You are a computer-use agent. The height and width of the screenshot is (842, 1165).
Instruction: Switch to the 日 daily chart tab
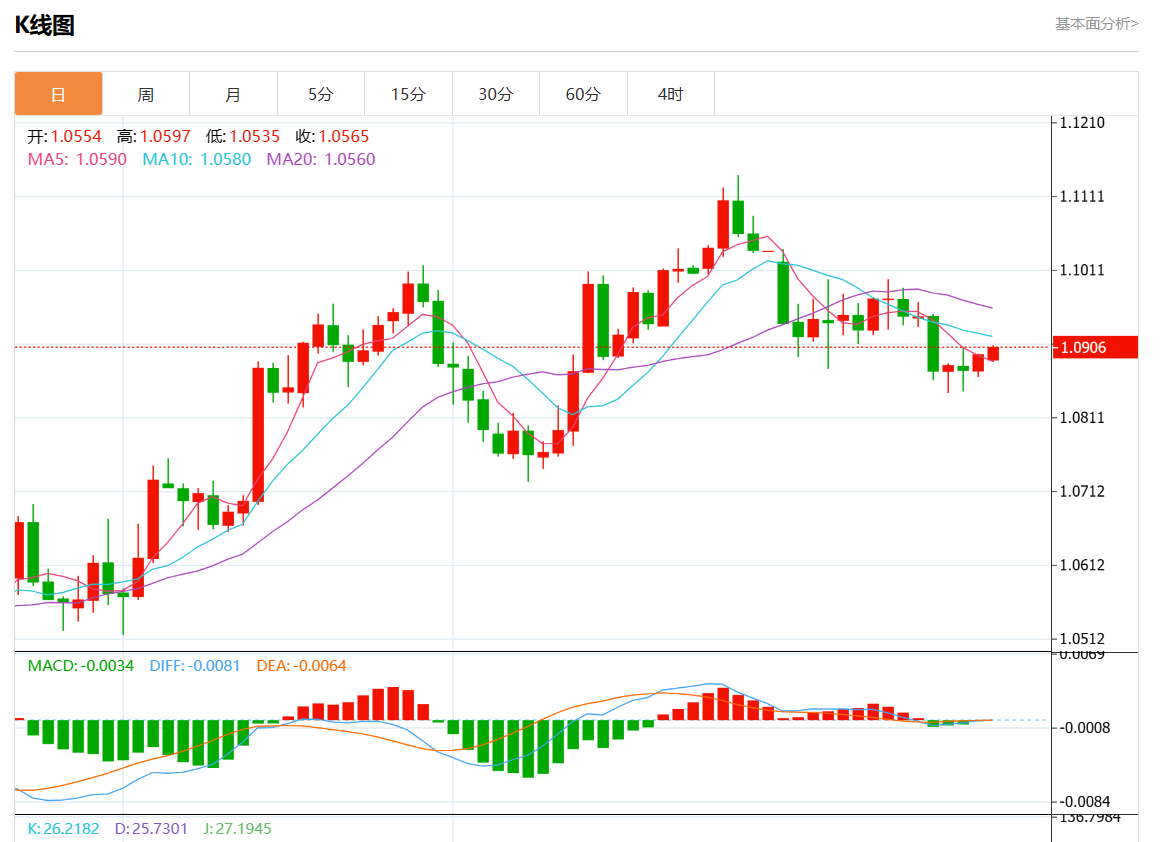point(58,94)
